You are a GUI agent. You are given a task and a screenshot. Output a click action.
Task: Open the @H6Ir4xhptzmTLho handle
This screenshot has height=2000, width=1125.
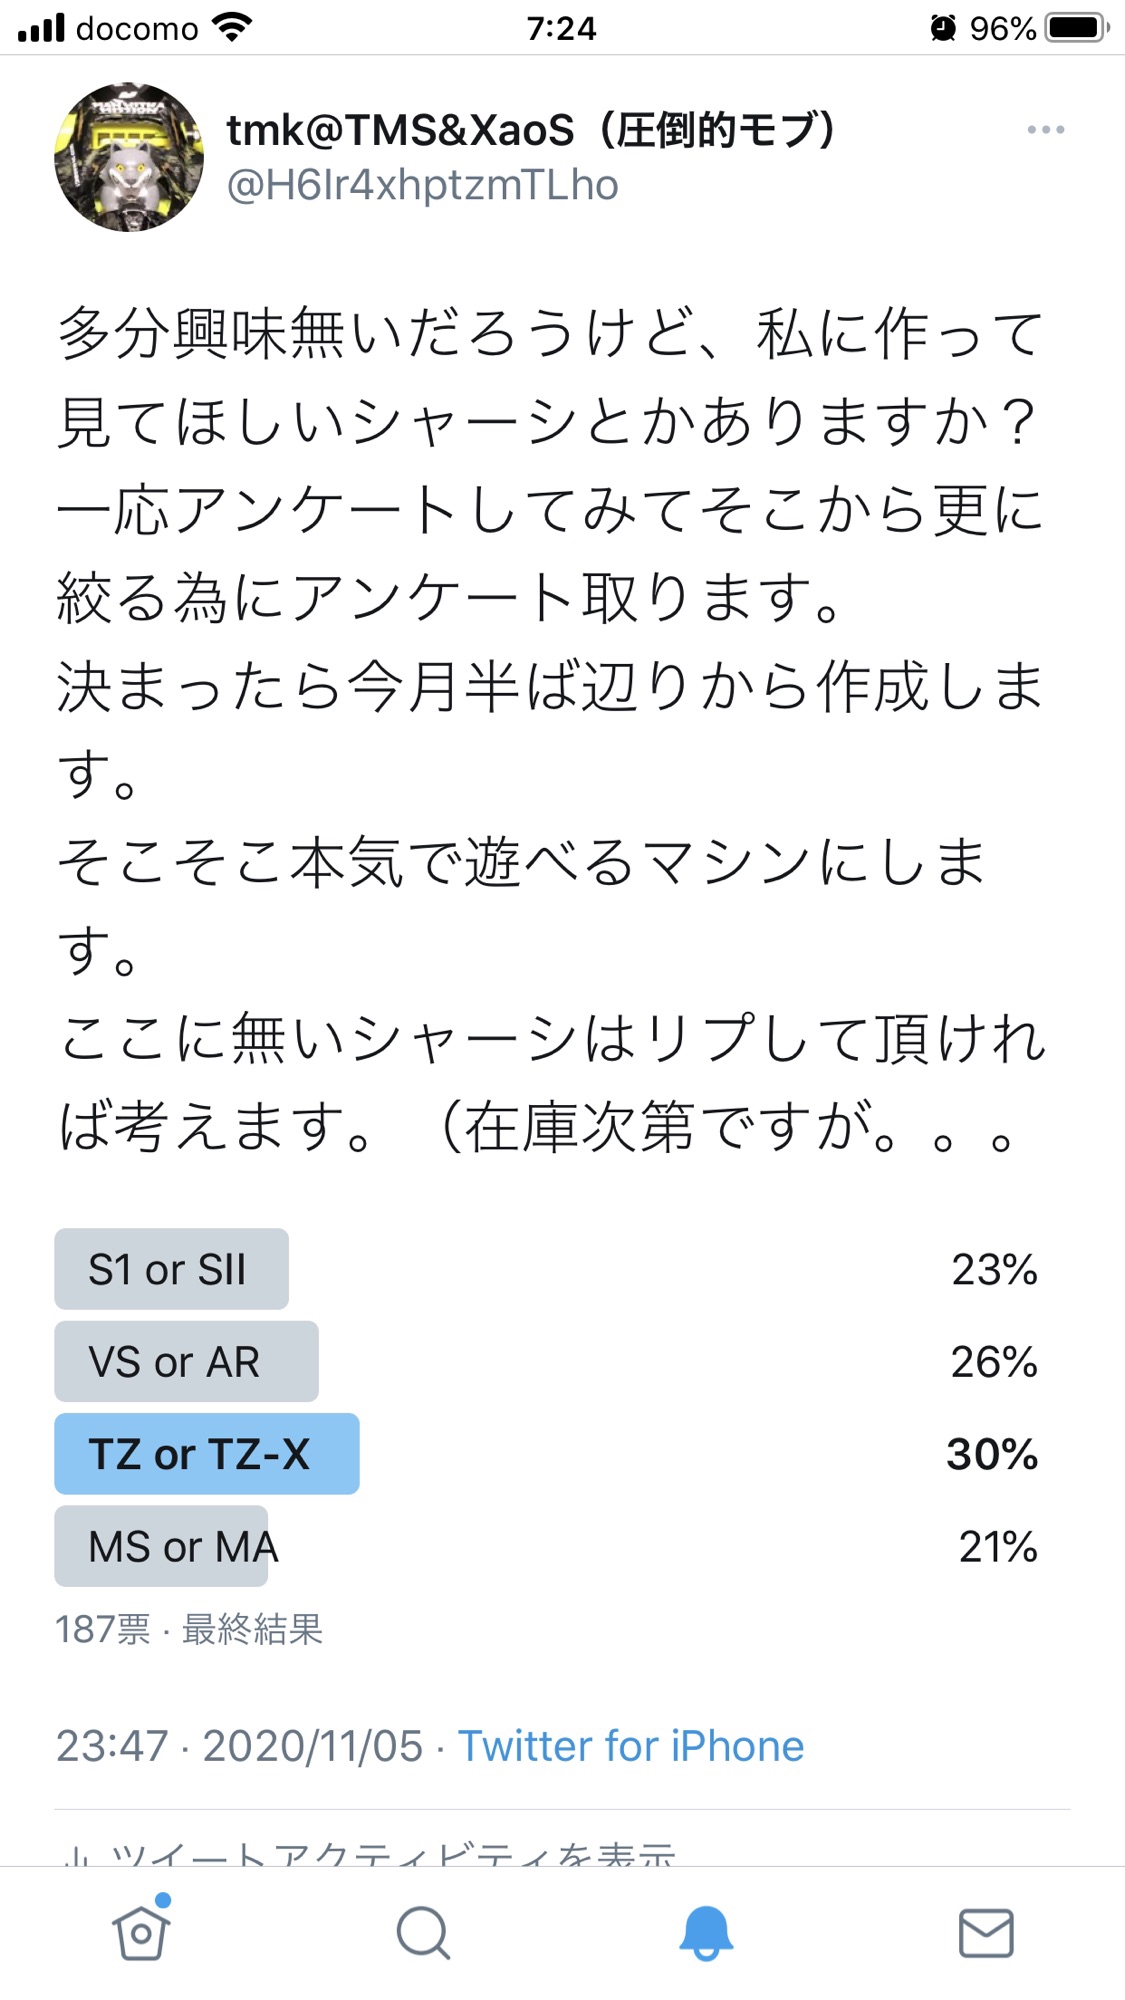[422, 185]
